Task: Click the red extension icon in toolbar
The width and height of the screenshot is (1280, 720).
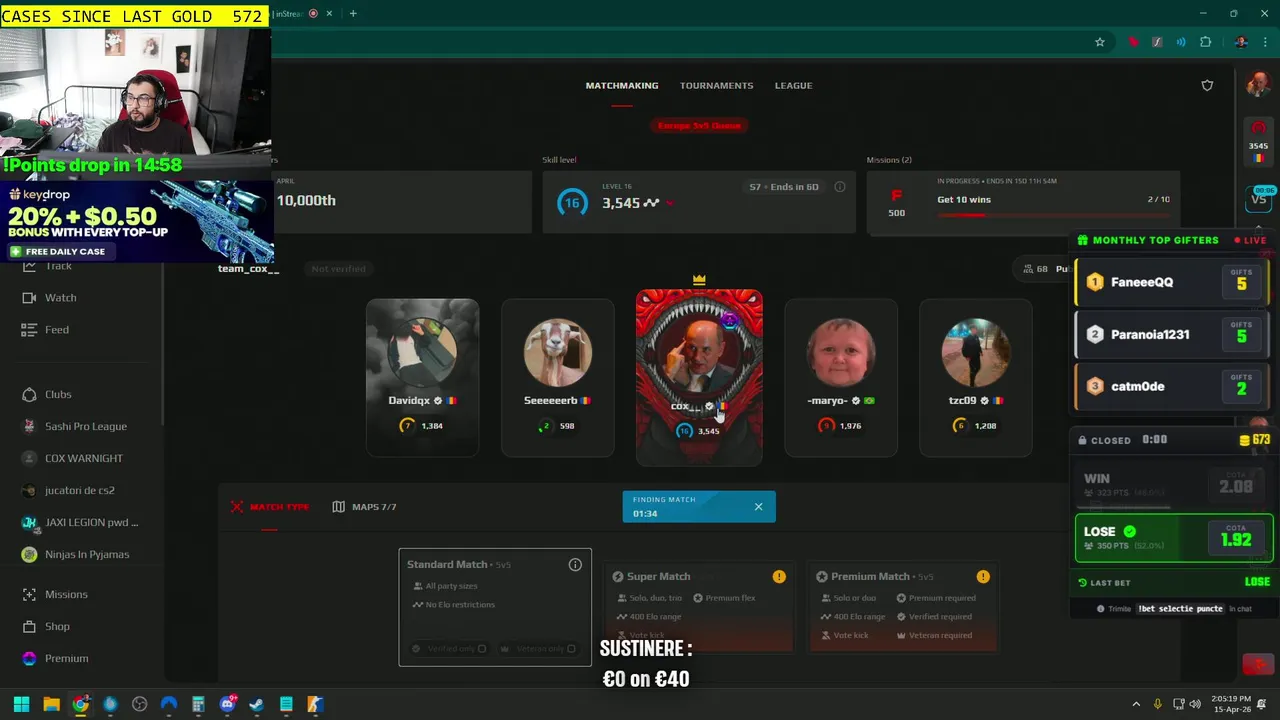Action: (x=1133, y=42)
